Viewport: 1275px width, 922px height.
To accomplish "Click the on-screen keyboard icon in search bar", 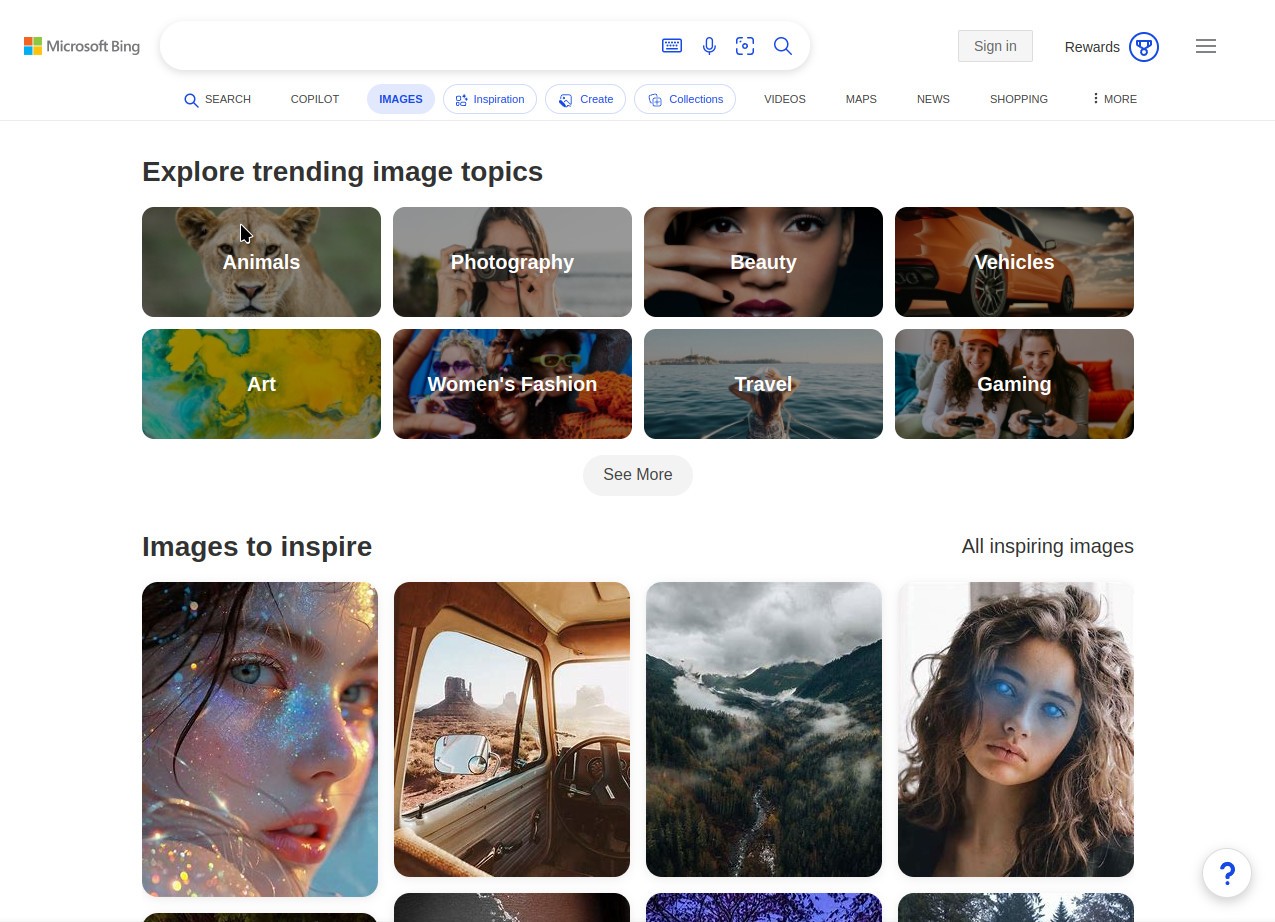I will pyautogui.click(x=671, y=45).
